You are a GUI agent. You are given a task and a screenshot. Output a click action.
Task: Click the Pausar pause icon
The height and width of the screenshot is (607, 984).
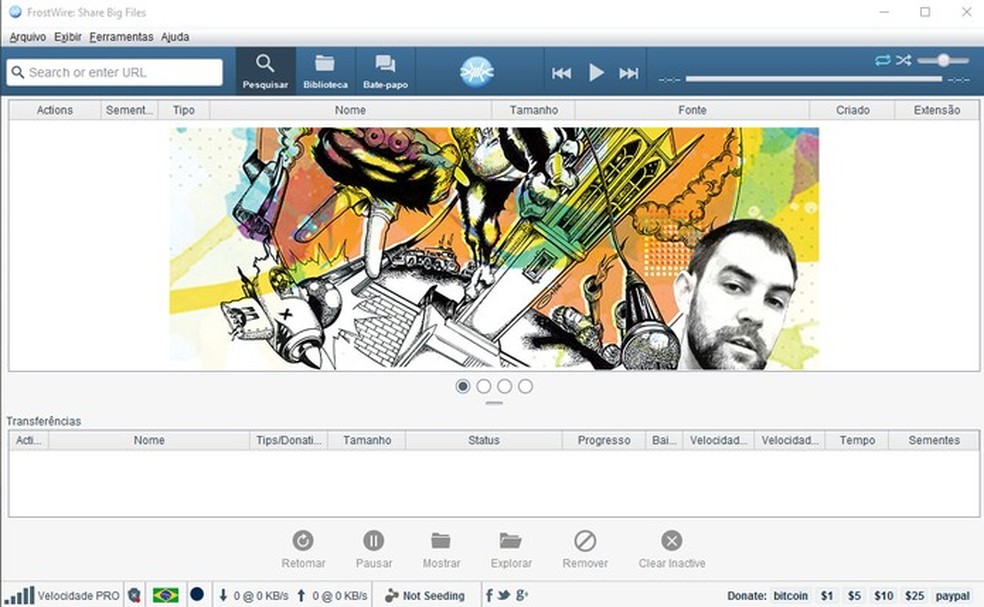(373, 540)
